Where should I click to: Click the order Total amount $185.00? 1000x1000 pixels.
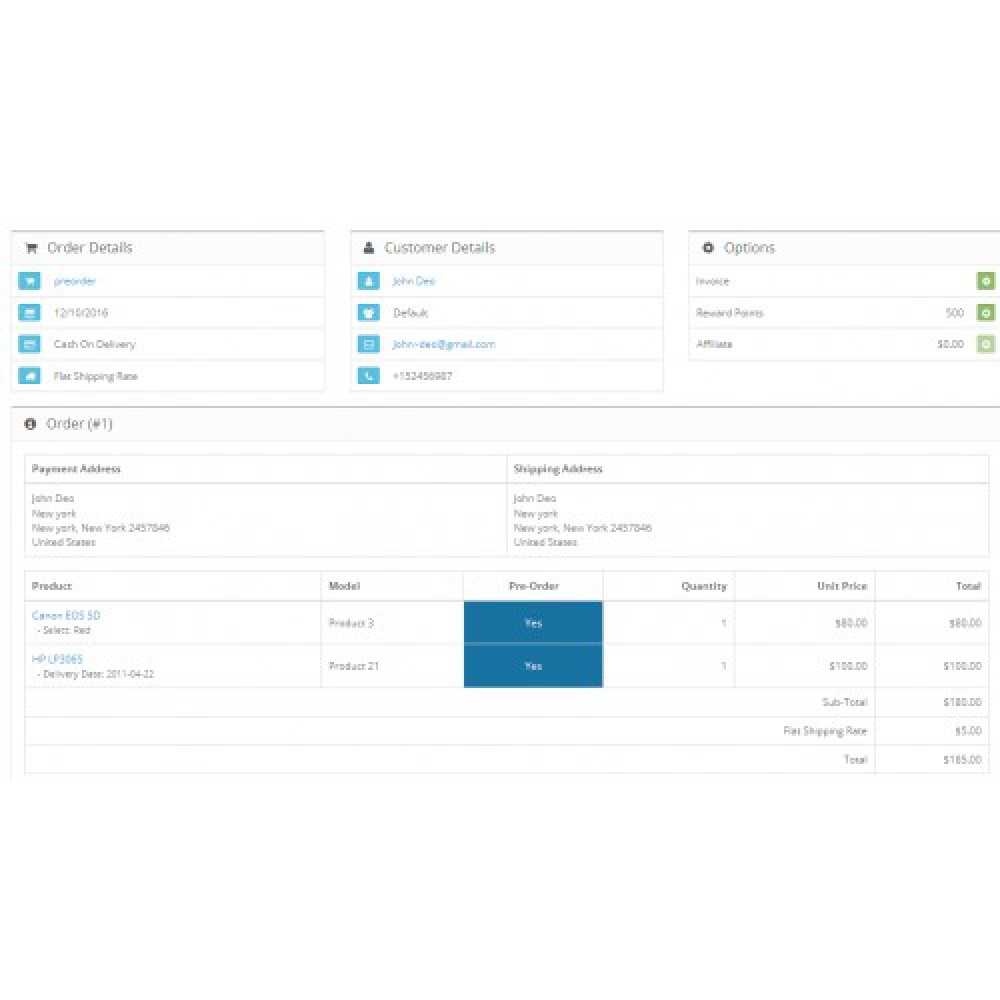[962, 760]
